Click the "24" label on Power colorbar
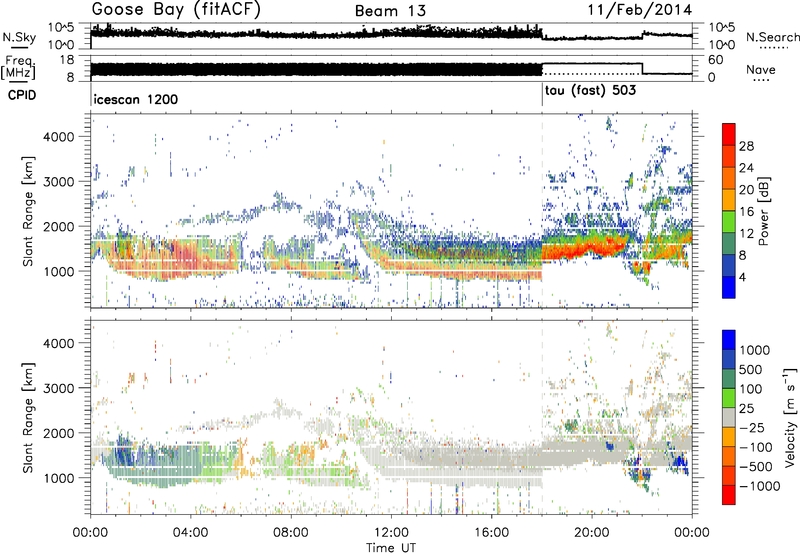The height and width of the screenshot is (554, 800). (746, 168)
